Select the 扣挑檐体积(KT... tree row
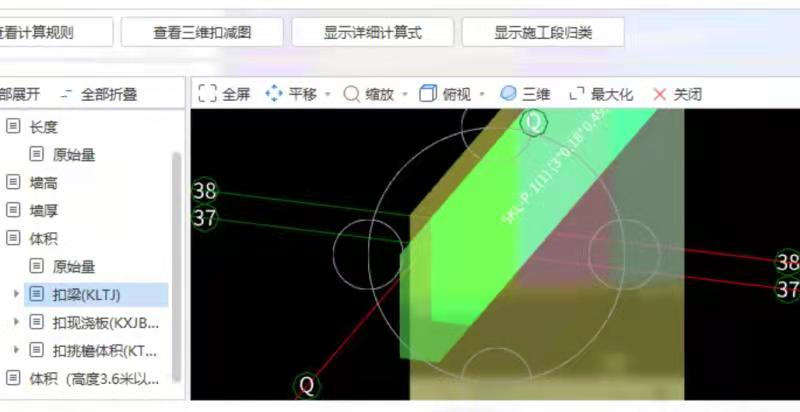This screenshot has height=412, width=800. click(96, 351)
